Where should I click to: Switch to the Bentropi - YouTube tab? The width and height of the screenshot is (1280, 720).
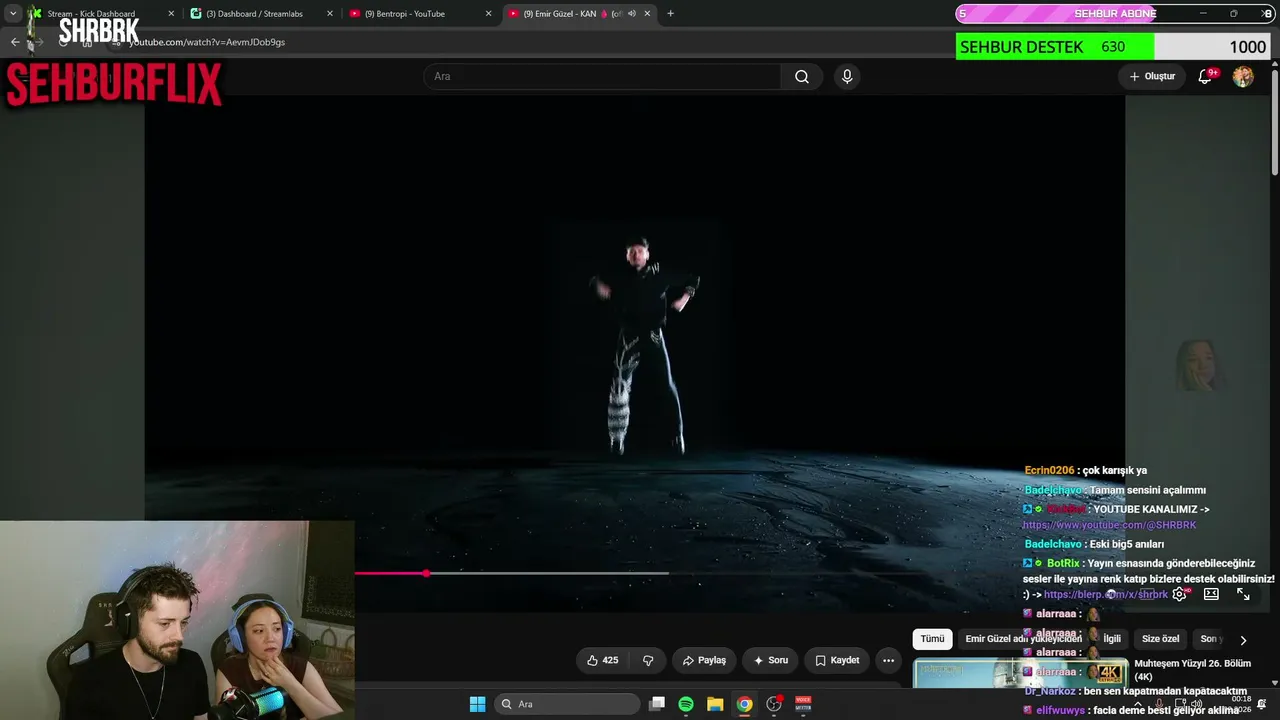point(420,14)
